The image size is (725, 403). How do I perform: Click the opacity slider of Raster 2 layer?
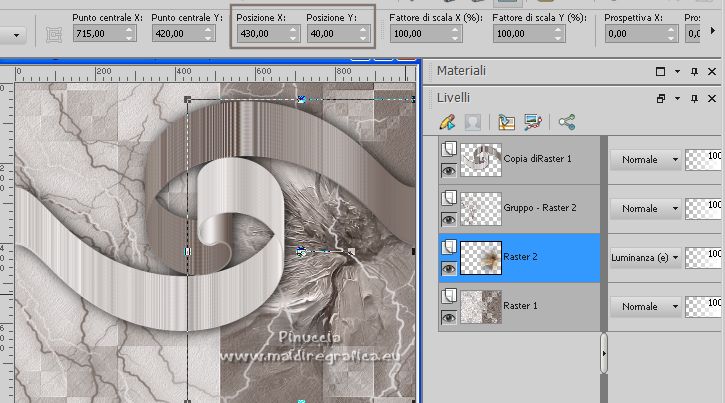703,258
